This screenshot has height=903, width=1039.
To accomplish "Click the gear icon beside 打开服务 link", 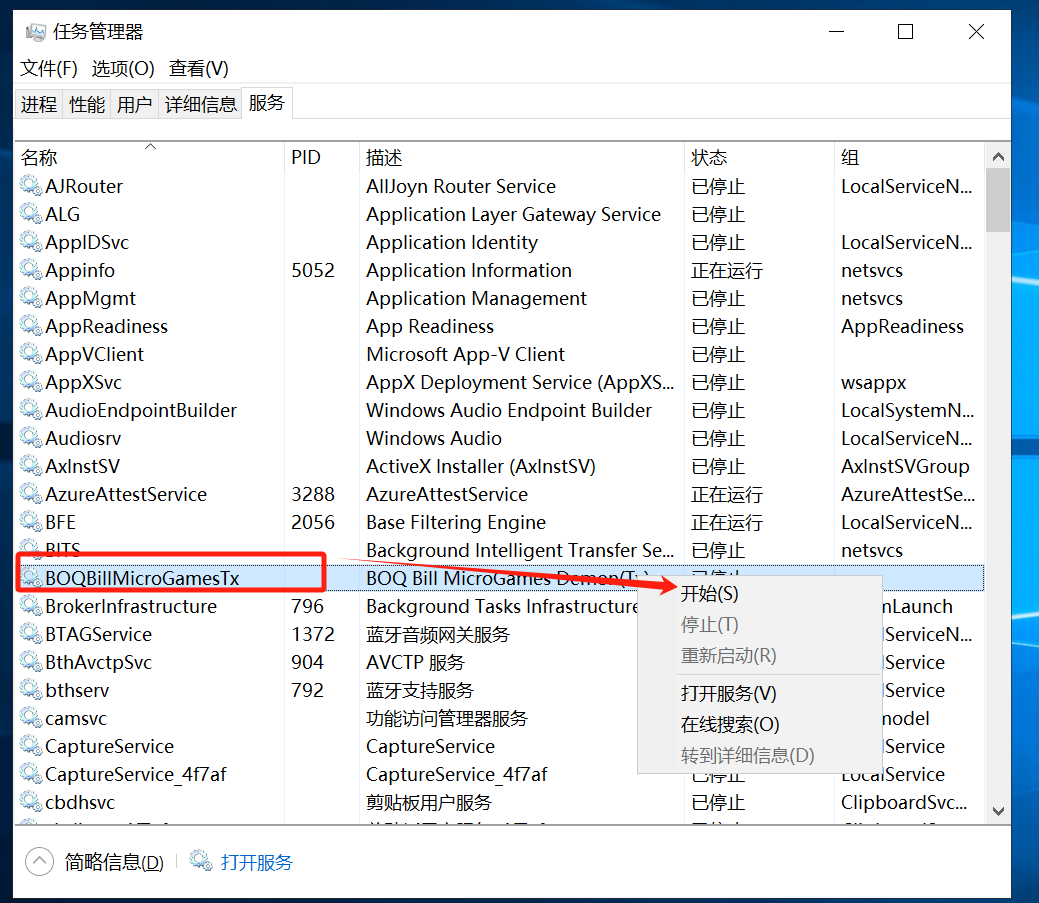I will [x=201, y=862].
